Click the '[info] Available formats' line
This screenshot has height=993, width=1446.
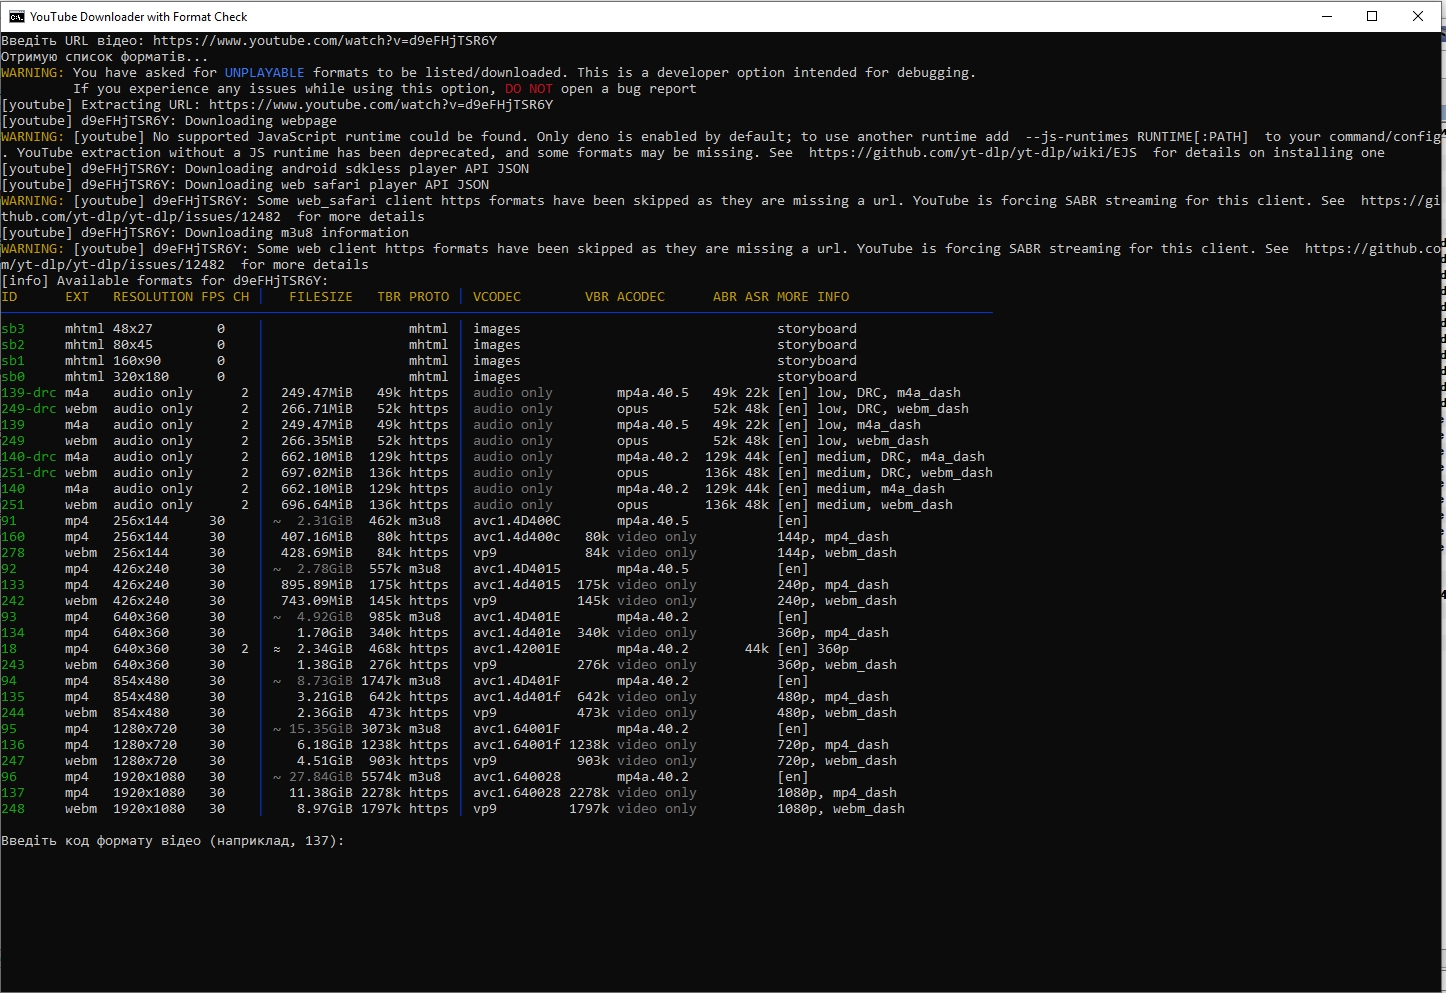point(165,281)
